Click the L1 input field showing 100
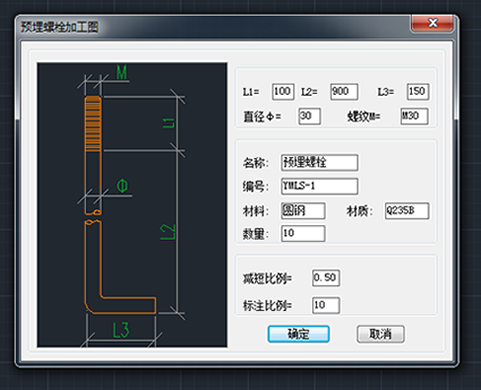The width and height of the screenshot is (481, 390). [x=283, y=92]
